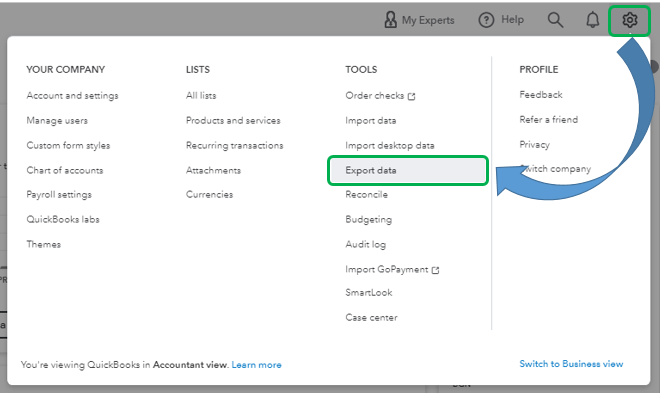The width and height of the screenshot is (660, 393).
Task: Open Products and services
Action: (x=233, y=120)
